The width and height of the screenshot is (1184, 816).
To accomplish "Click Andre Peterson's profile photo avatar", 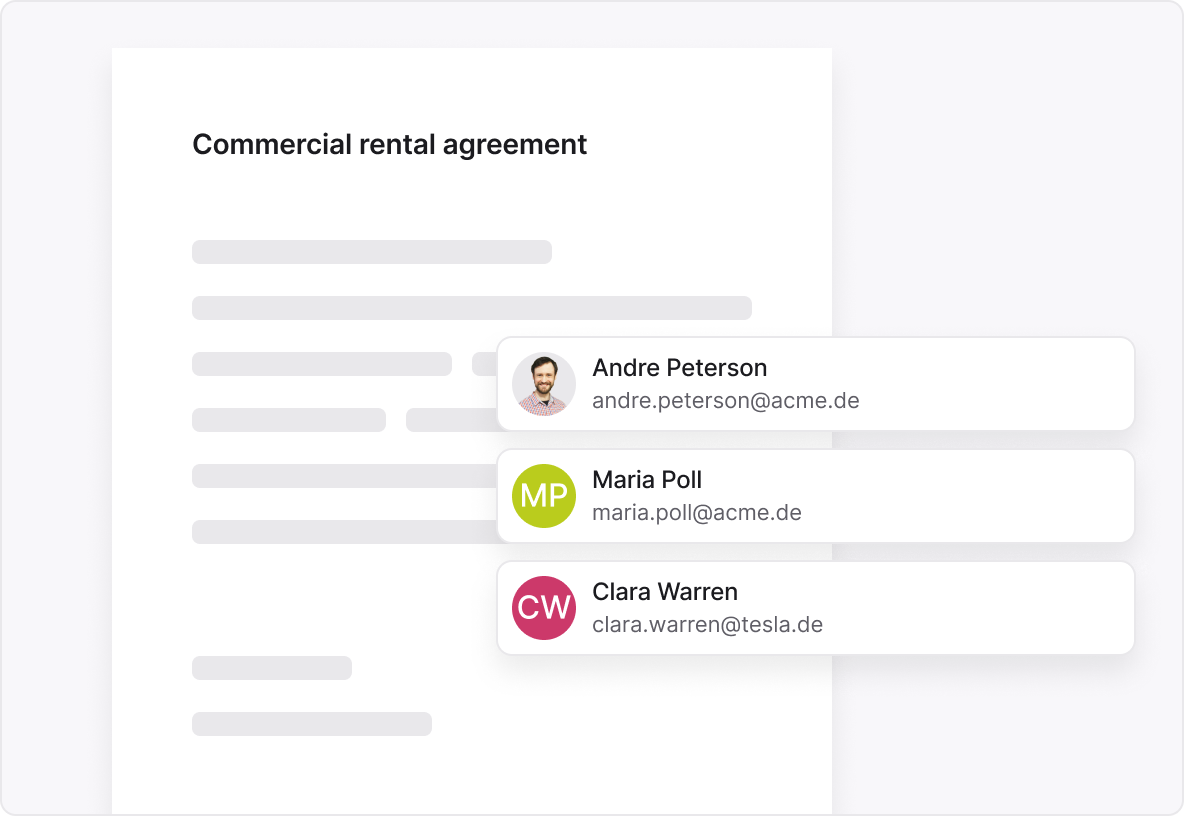I will coord(544,384).
